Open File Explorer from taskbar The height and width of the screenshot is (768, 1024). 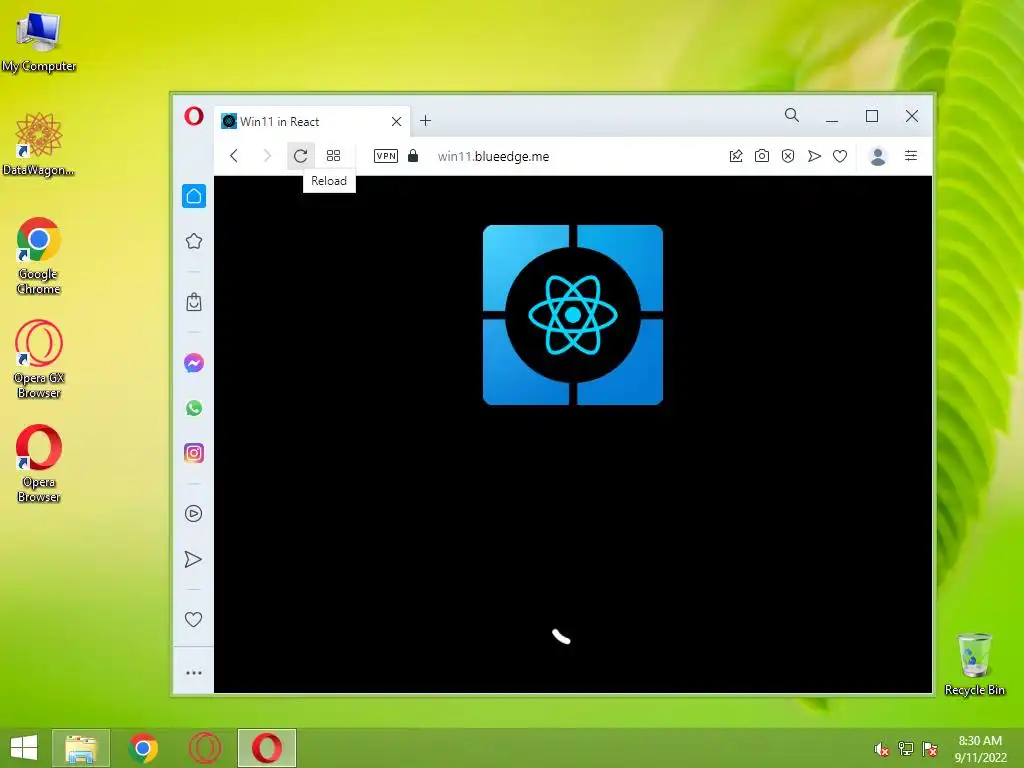click(81, 748)
